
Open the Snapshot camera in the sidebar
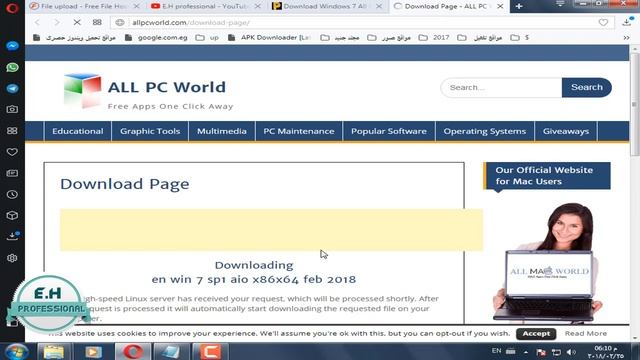click(12, 109)
